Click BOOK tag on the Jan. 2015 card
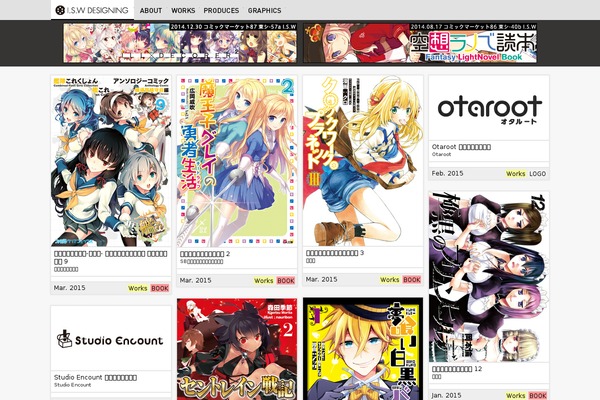The image size is (600, 400). point(538,396)
